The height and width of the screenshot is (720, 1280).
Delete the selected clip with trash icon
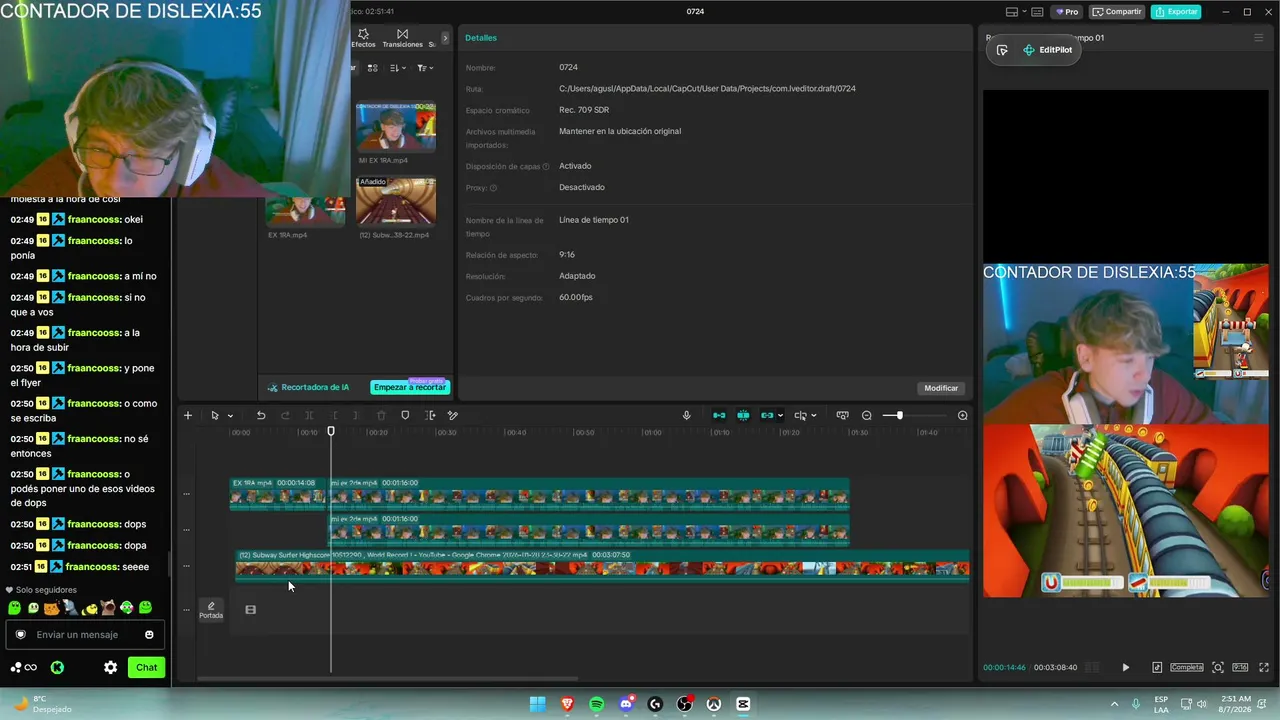coord(381,415)
